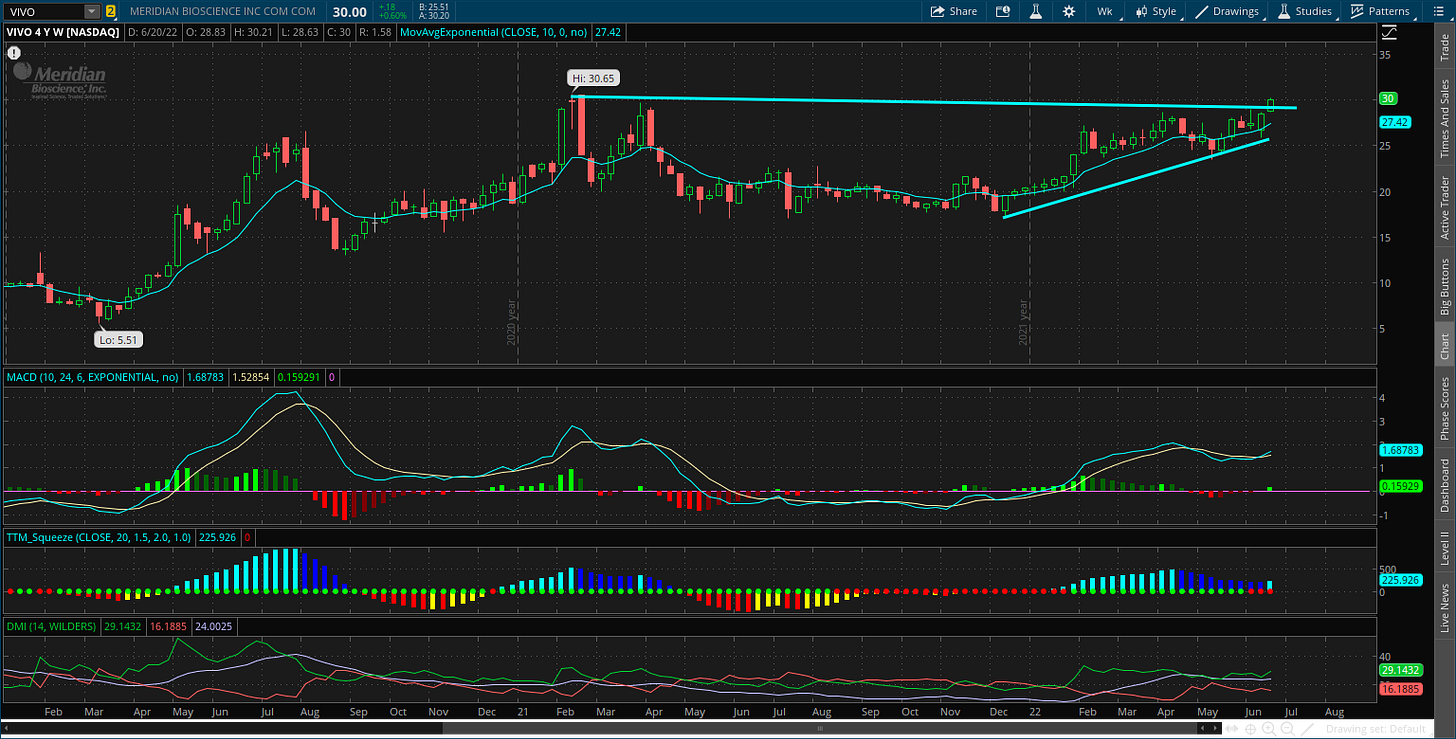
Task: Open the Live News sidebar tab
Action: (x=1444, y=607)
